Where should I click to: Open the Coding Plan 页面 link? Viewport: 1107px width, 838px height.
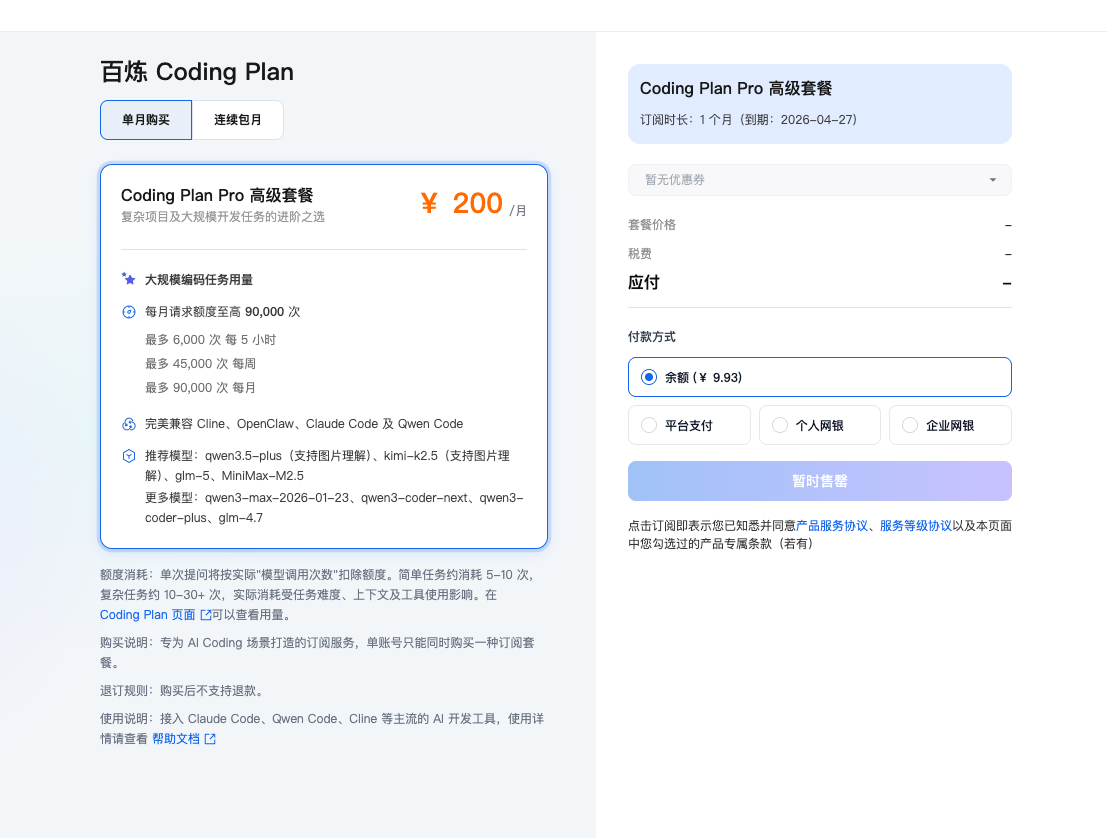[147, 615]
